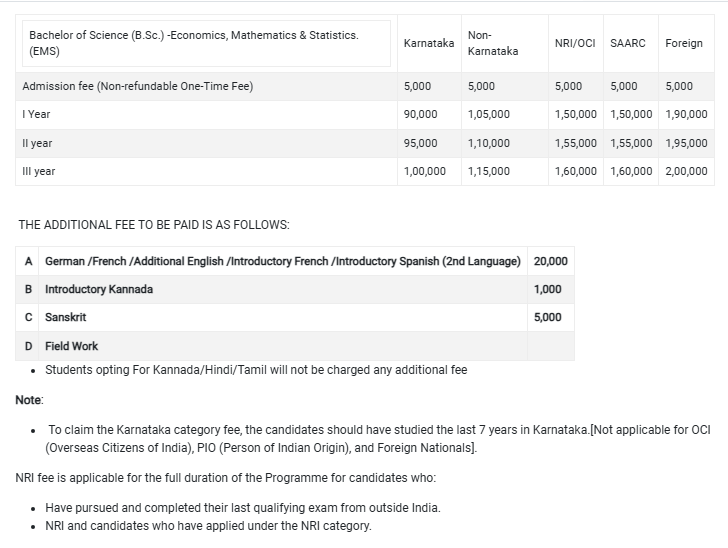
Task: Click the 1,10,000 Non-Karnataka second-year fee
Action: pos(488,143)
